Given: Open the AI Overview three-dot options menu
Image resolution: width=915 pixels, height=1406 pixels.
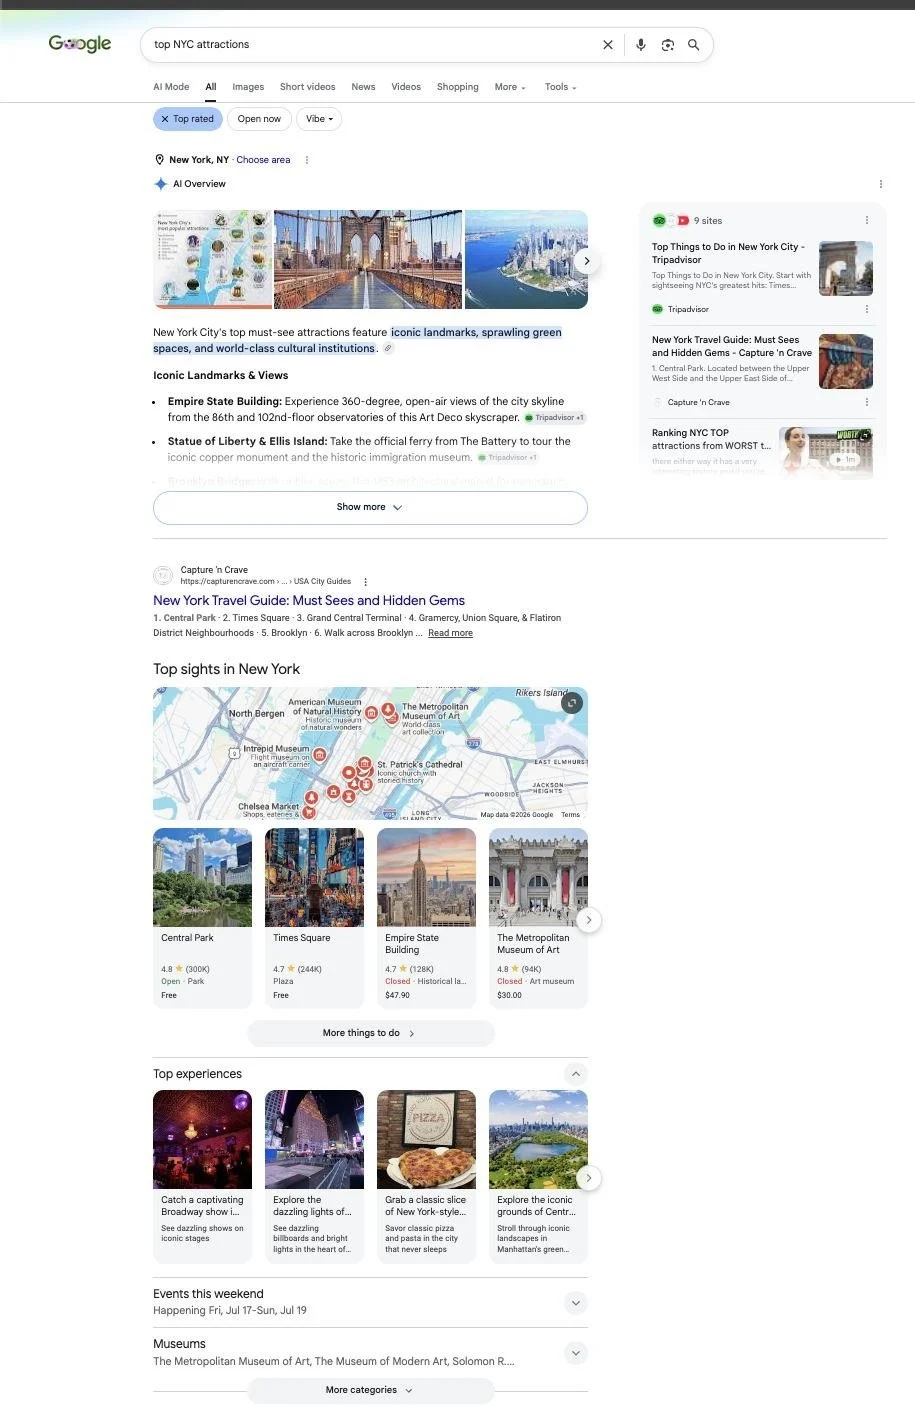Looking at the screenshot, I should point(880,184).
